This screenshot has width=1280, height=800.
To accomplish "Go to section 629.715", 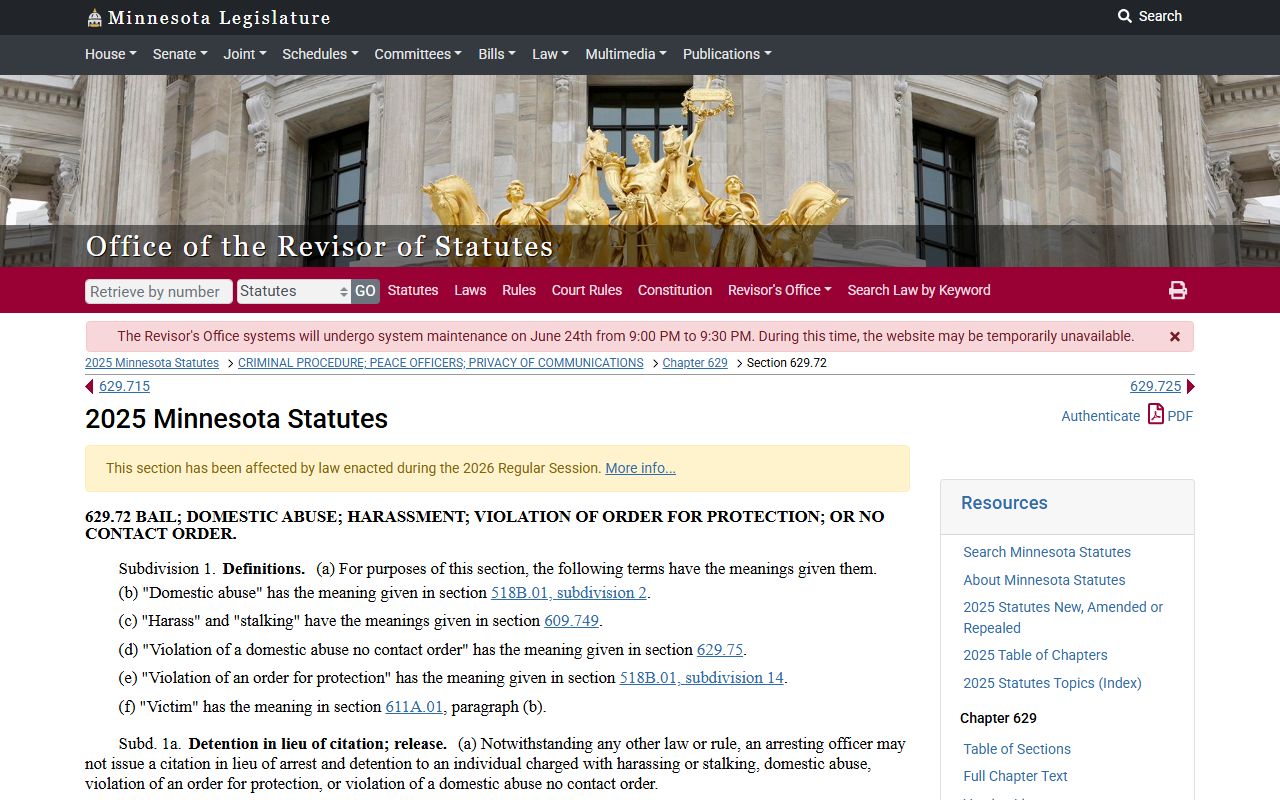I will click(x=124, y=387).
